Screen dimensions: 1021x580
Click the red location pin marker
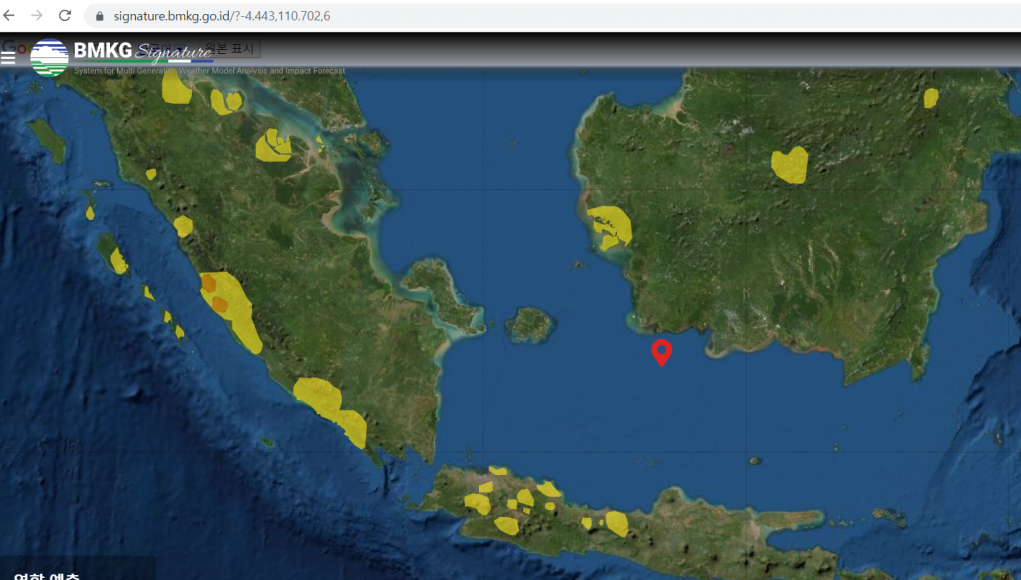[661, 352]
